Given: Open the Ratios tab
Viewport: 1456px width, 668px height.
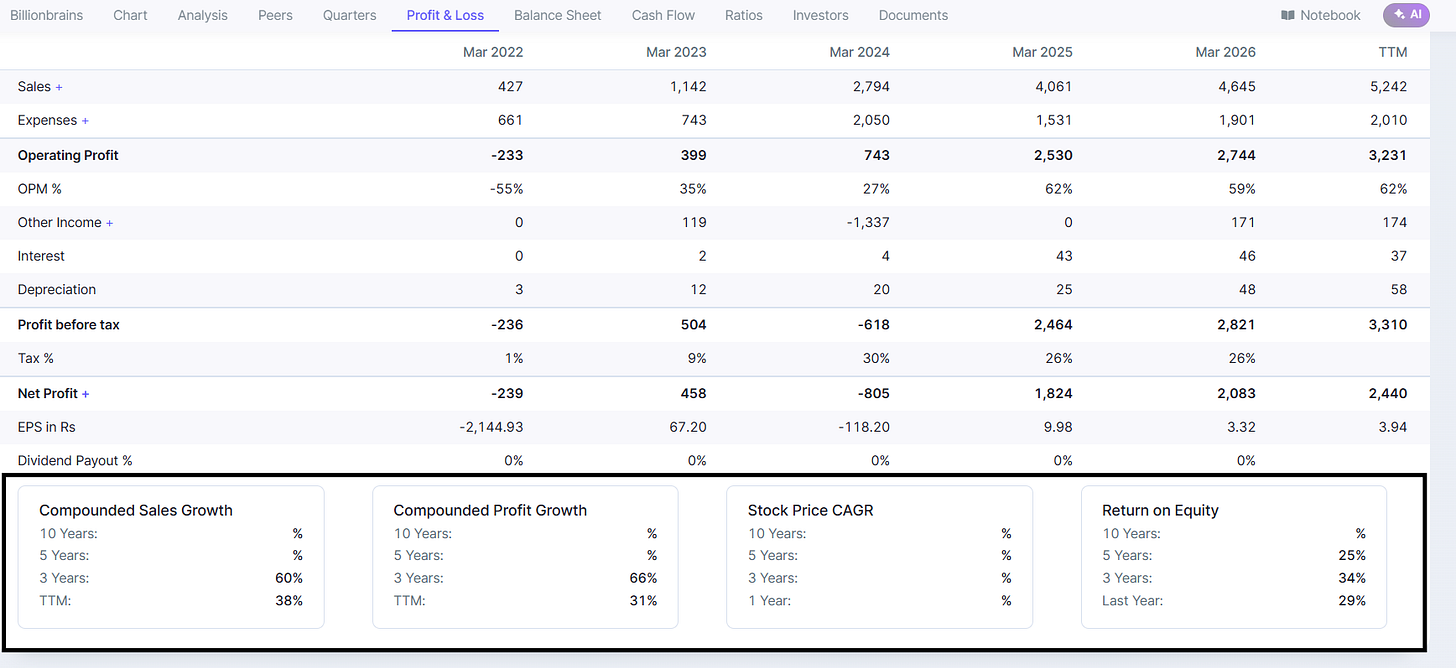Looking at the screenshot, I should pos(744,15).
